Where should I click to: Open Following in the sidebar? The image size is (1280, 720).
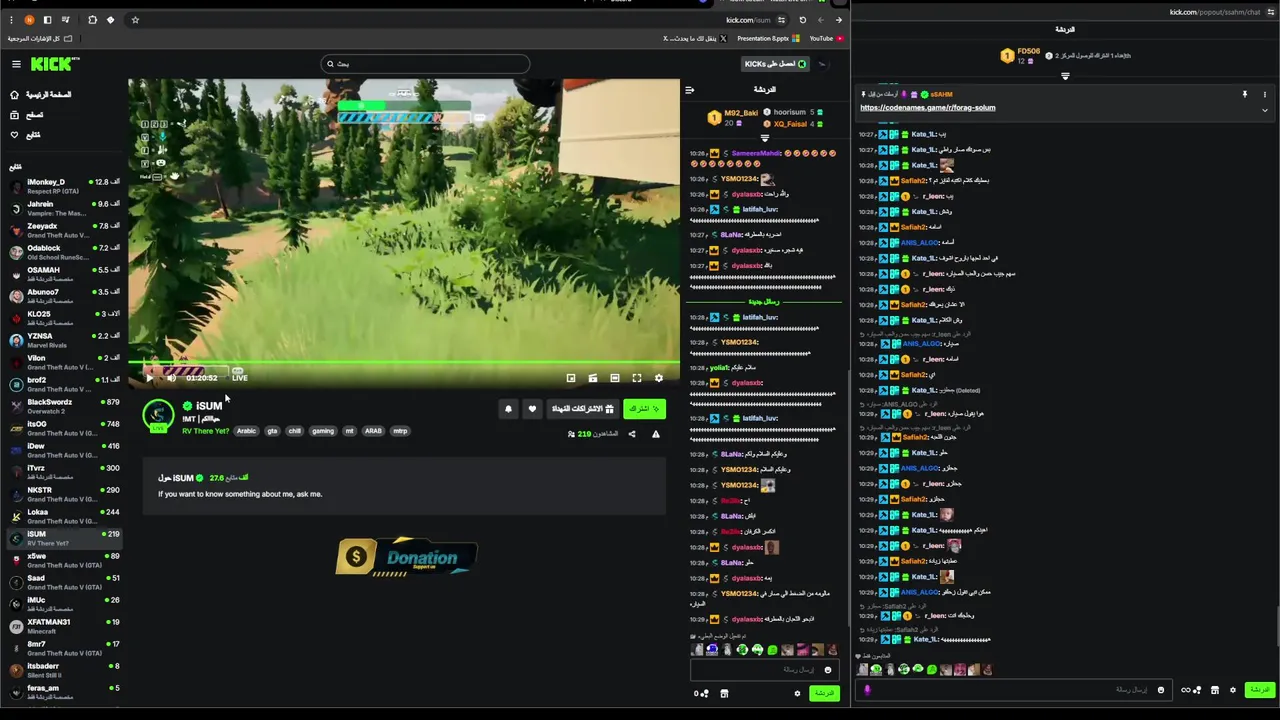click(26, 134)
